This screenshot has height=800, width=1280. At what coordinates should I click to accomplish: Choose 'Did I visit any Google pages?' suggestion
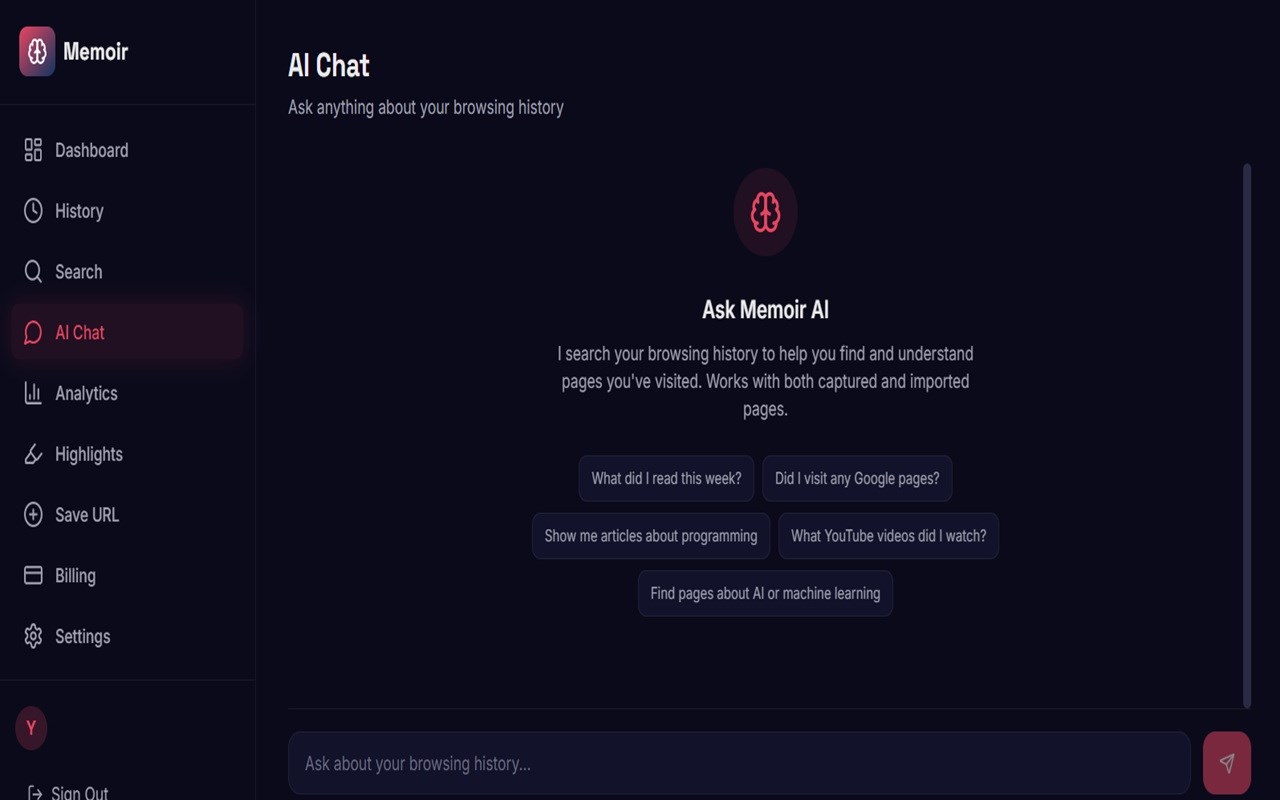tap(857, 479)
